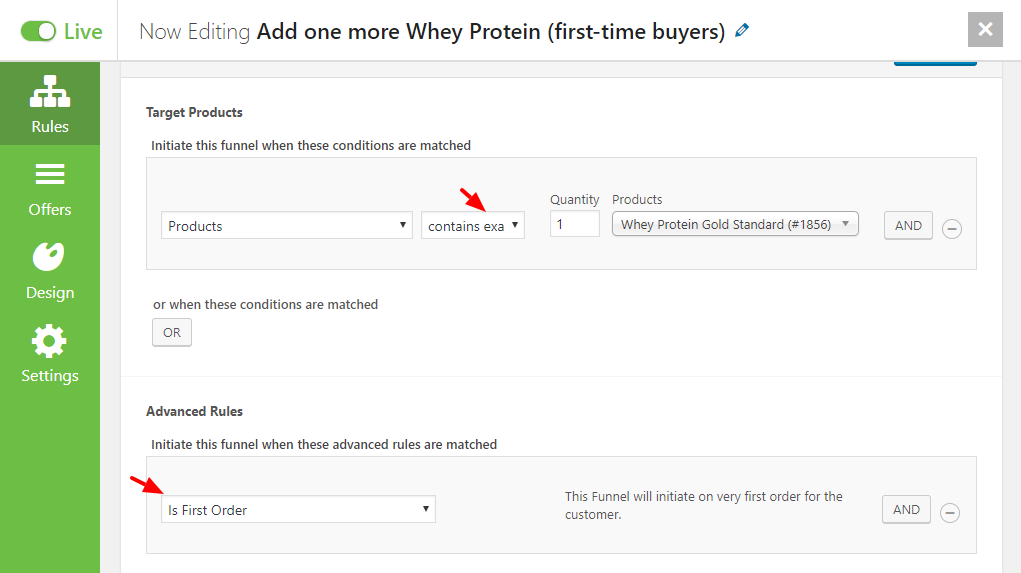Add AND condition to Target Products

(x=908, y=225)
